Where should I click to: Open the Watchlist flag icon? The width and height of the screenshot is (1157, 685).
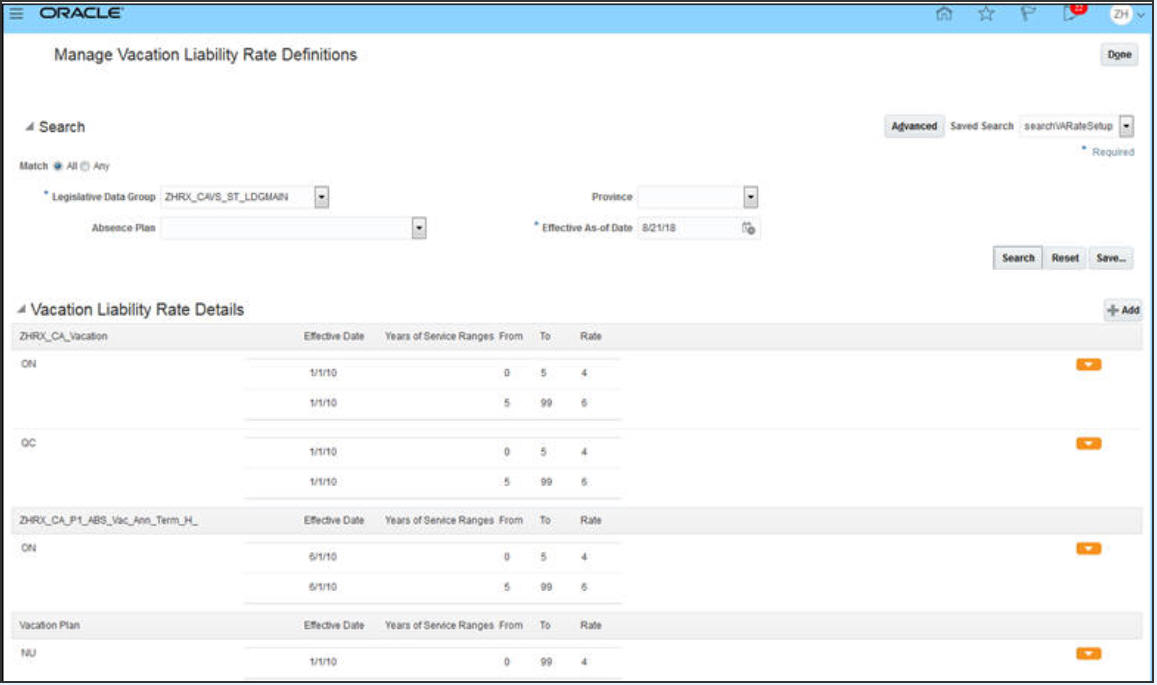[x=1028, y=13]
